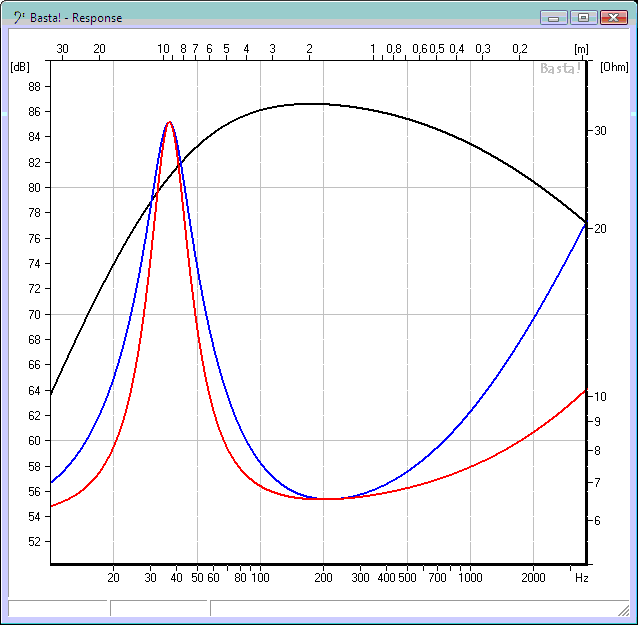Click the blue curve's right endpoint near 20 Ohm
Screen dimensions: 638x625
584,224
